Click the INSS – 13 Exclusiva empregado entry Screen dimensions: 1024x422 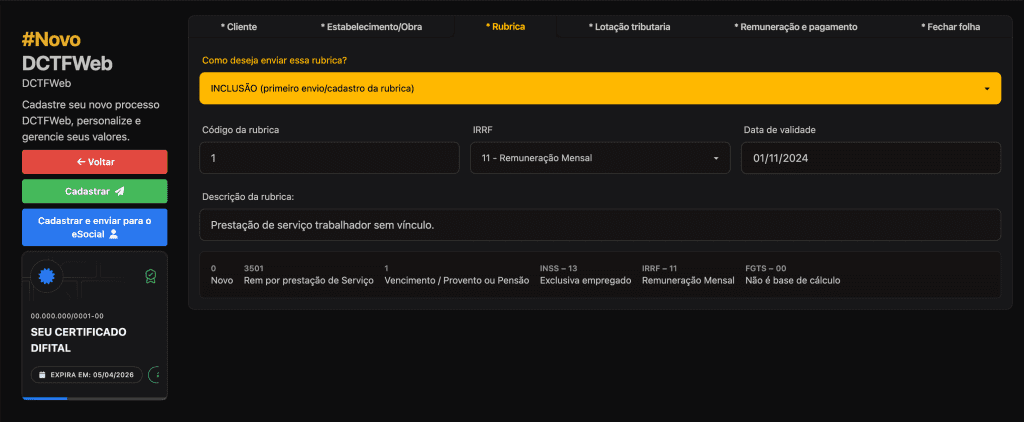[x=585, y=275]
